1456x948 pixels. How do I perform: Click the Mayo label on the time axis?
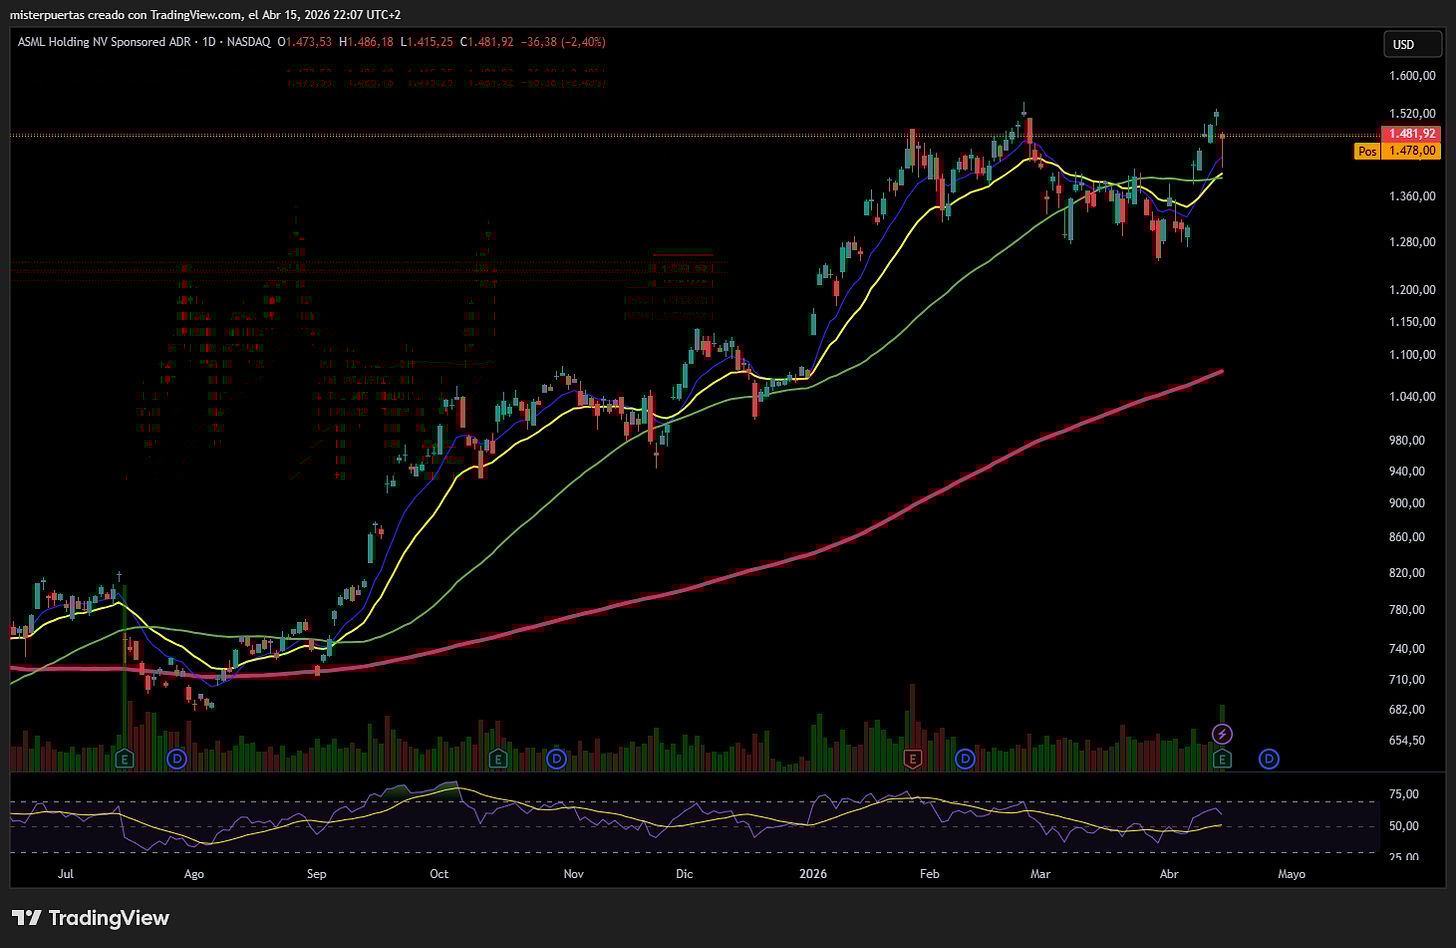click(1292, 874)
